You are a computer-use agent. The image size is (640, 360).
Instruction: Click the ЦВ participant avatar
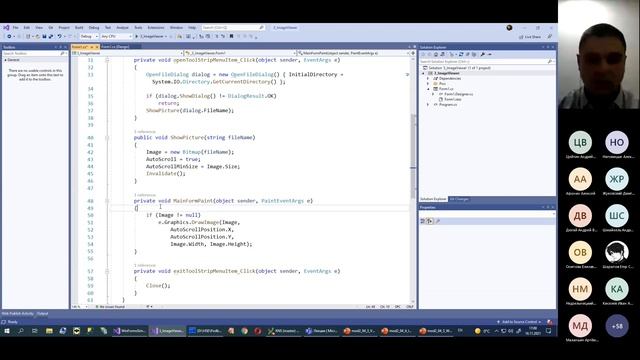point(580,142)
